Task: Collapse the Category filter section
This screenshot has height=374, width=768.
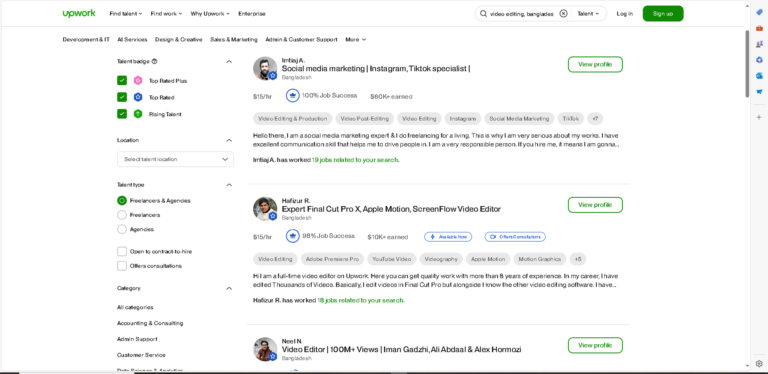Action: [x=229, y=288]
